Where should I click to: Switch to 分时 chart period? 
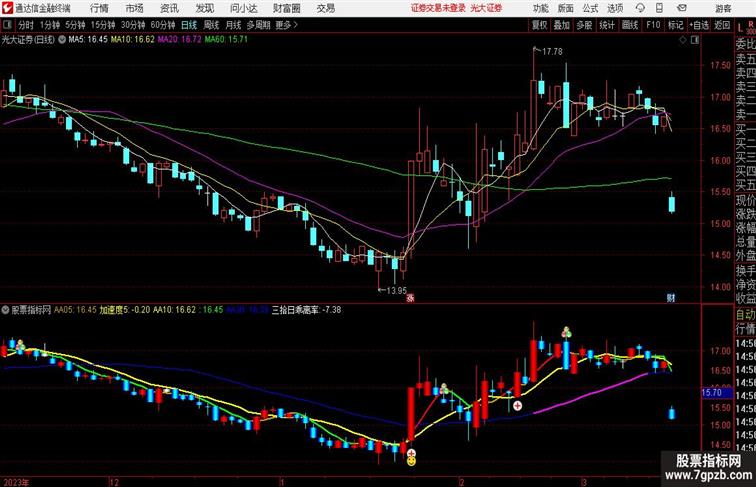(x=26, y=25)
